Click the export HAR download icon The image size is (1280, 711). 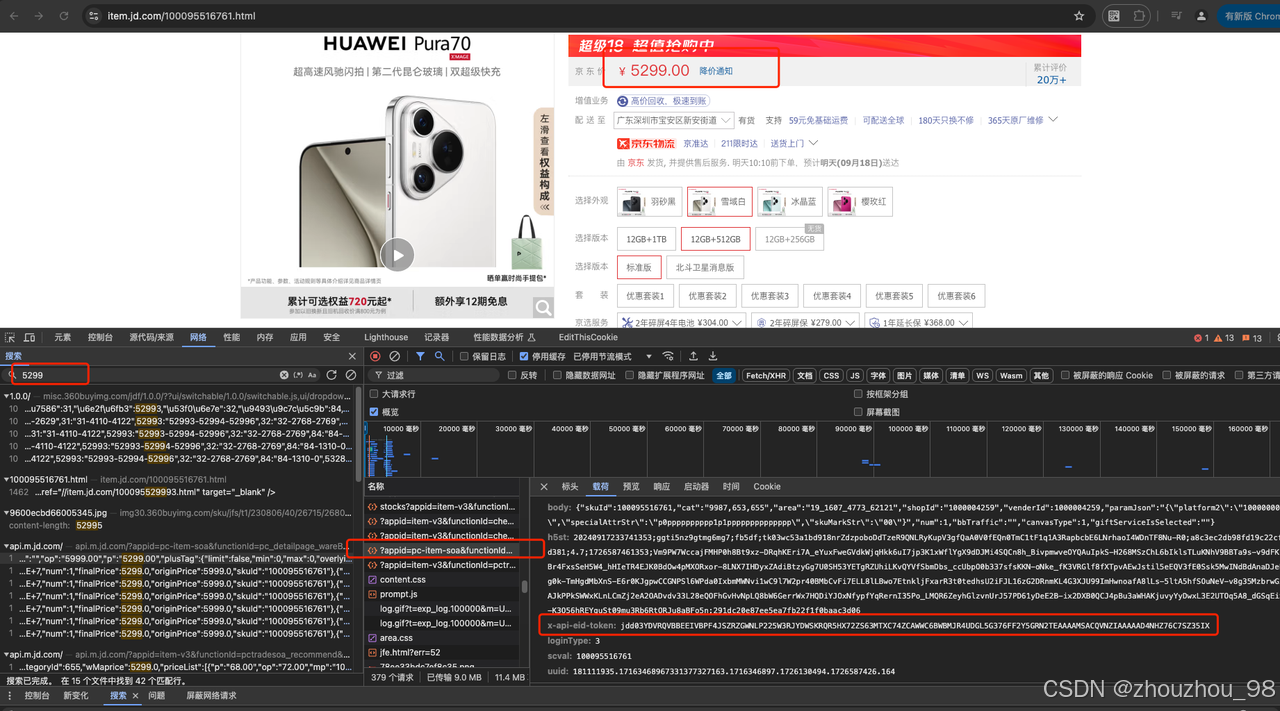click(713, 356)
